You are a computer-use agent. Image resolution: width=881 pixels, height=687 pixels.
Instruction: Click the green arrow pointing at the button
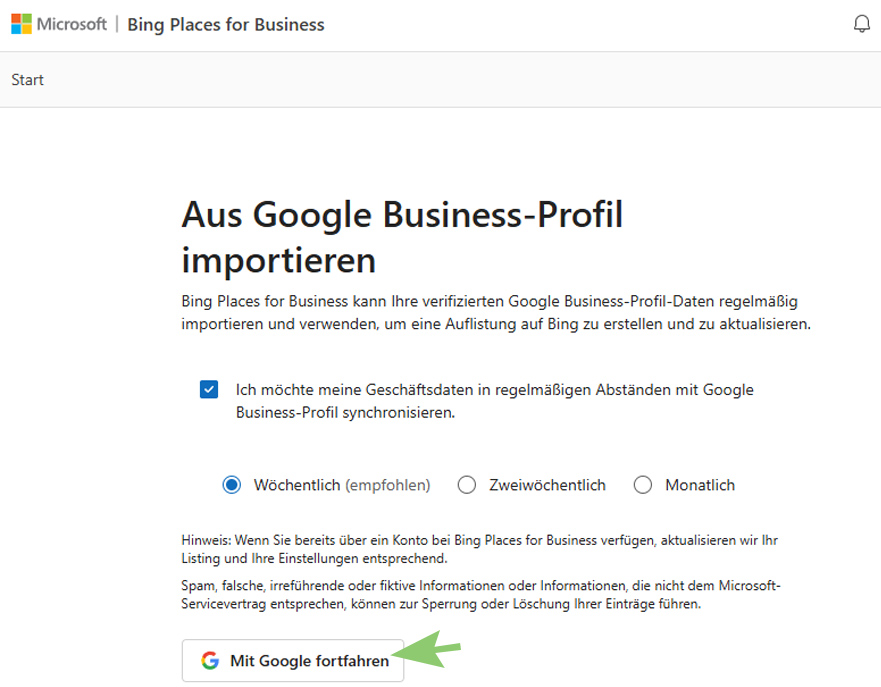(428, 655)
